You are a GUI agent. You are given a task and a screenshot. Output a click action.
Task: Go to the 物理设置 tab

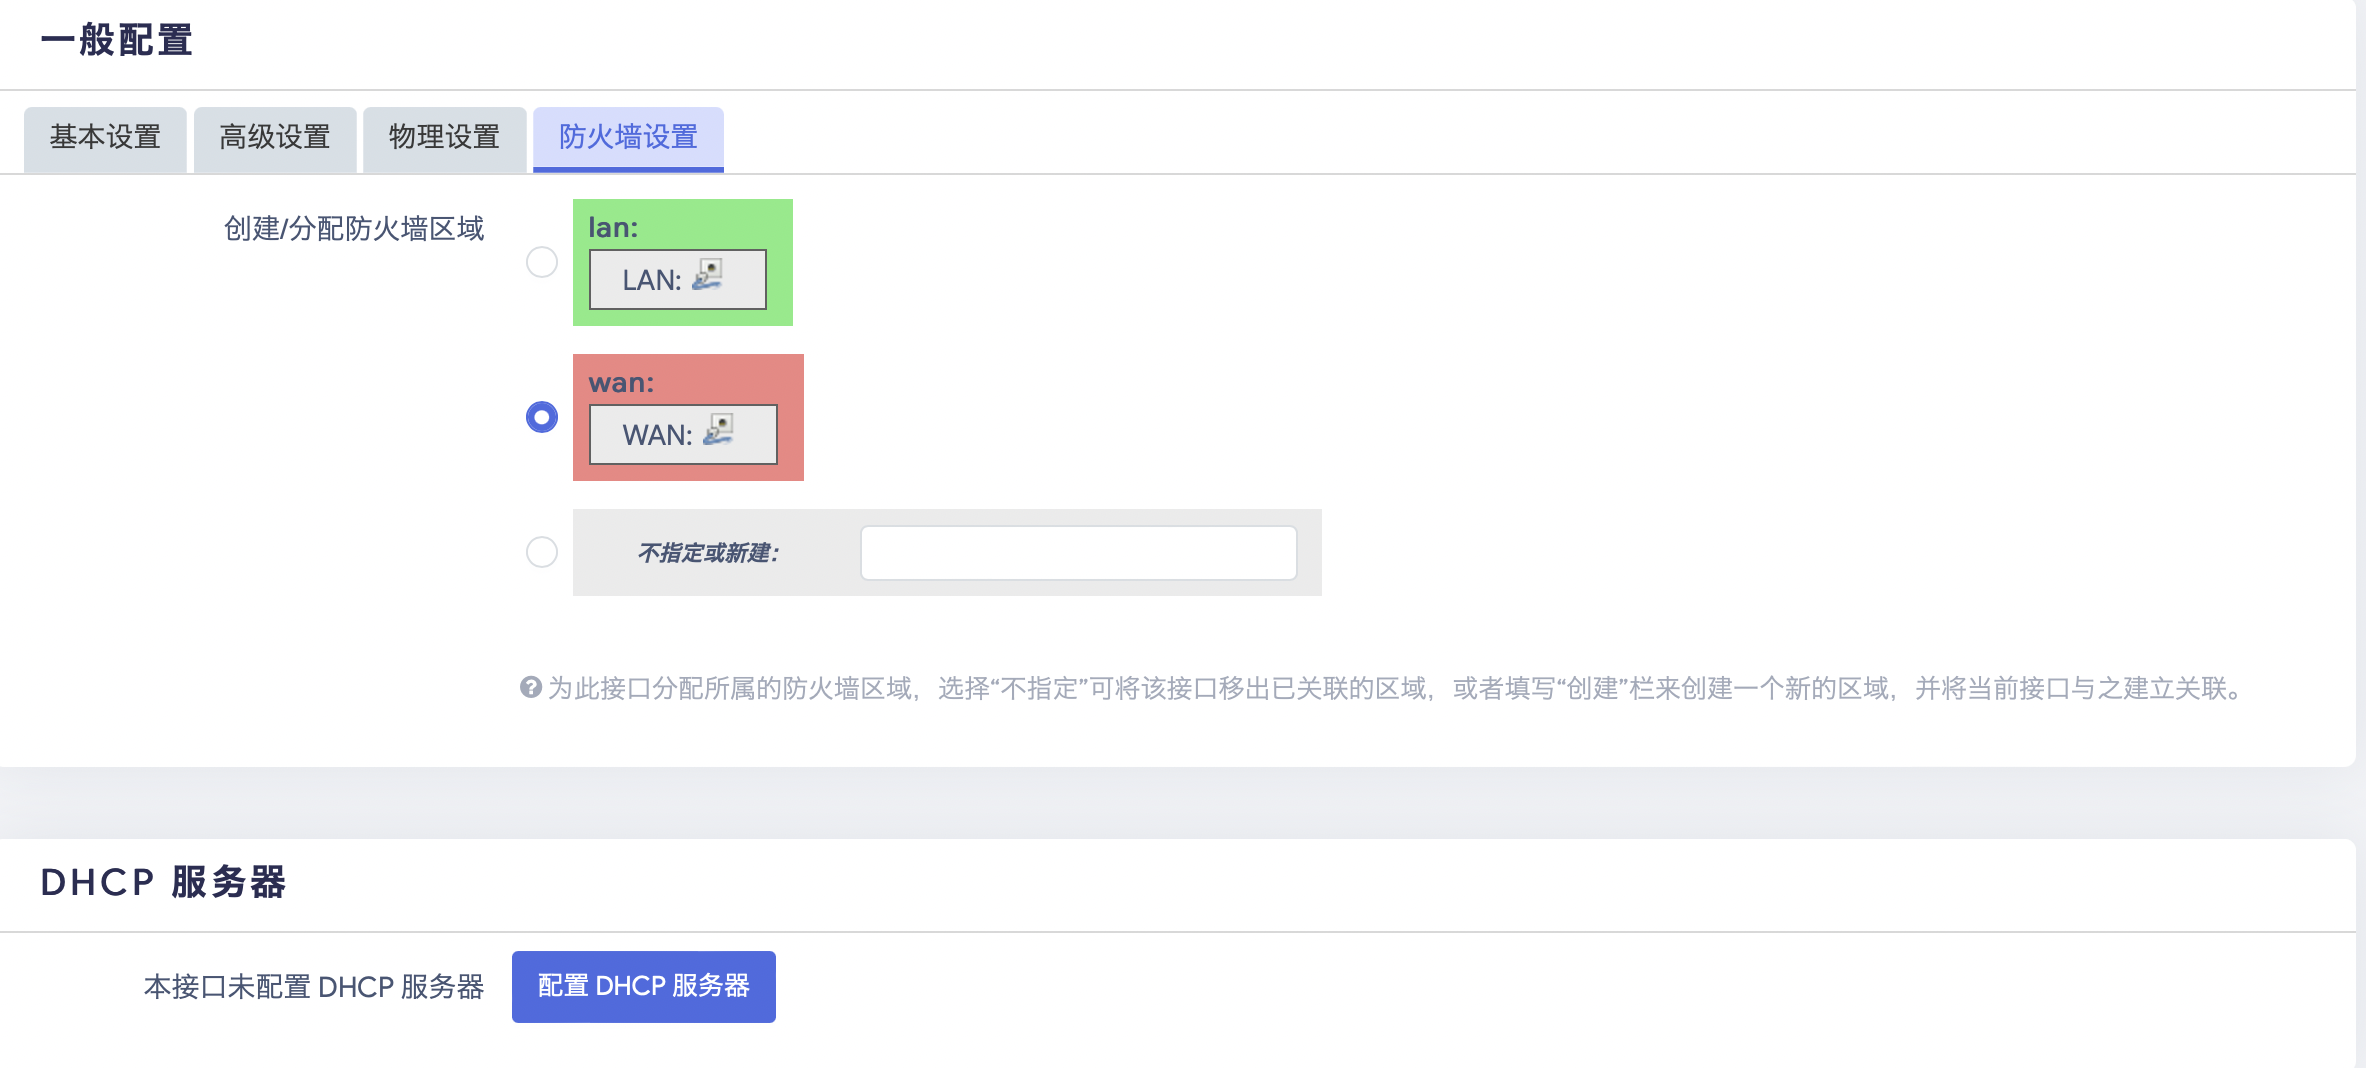point(444,138)
